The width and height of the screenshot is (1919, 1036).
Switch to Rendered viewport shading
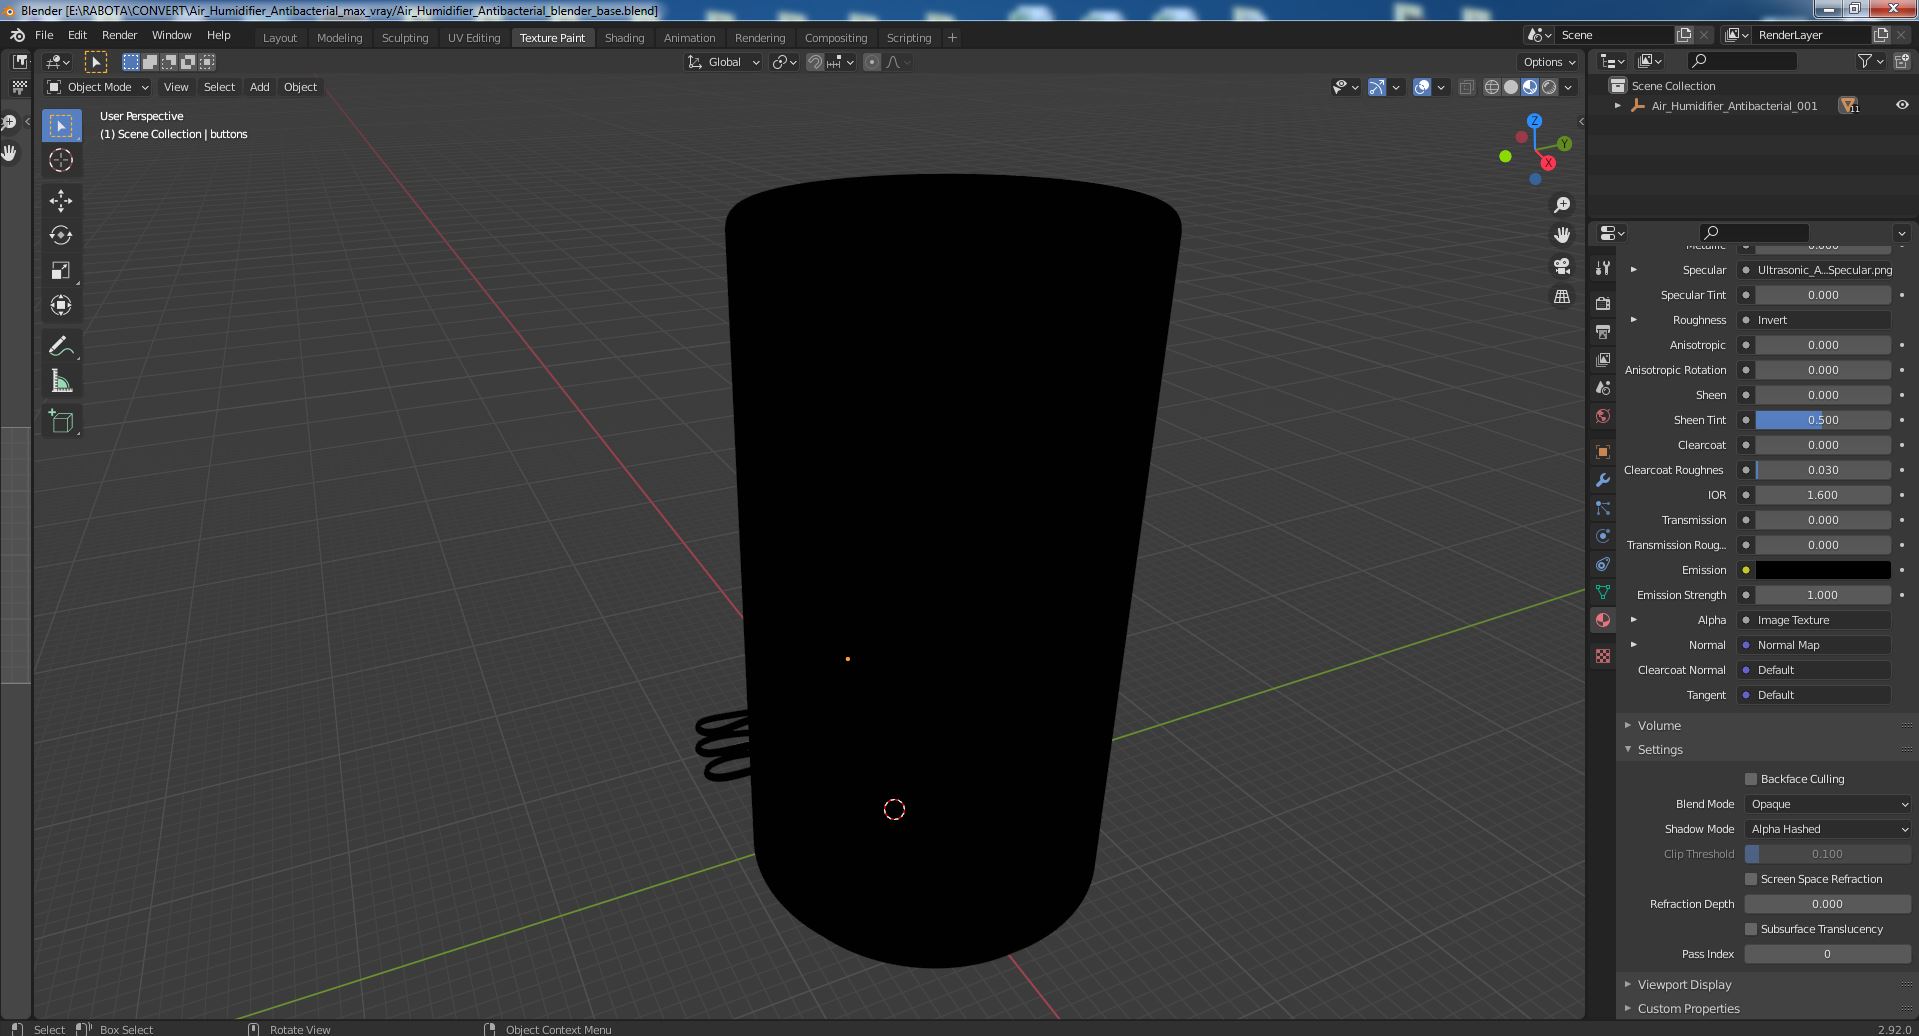coord(1549,87)
